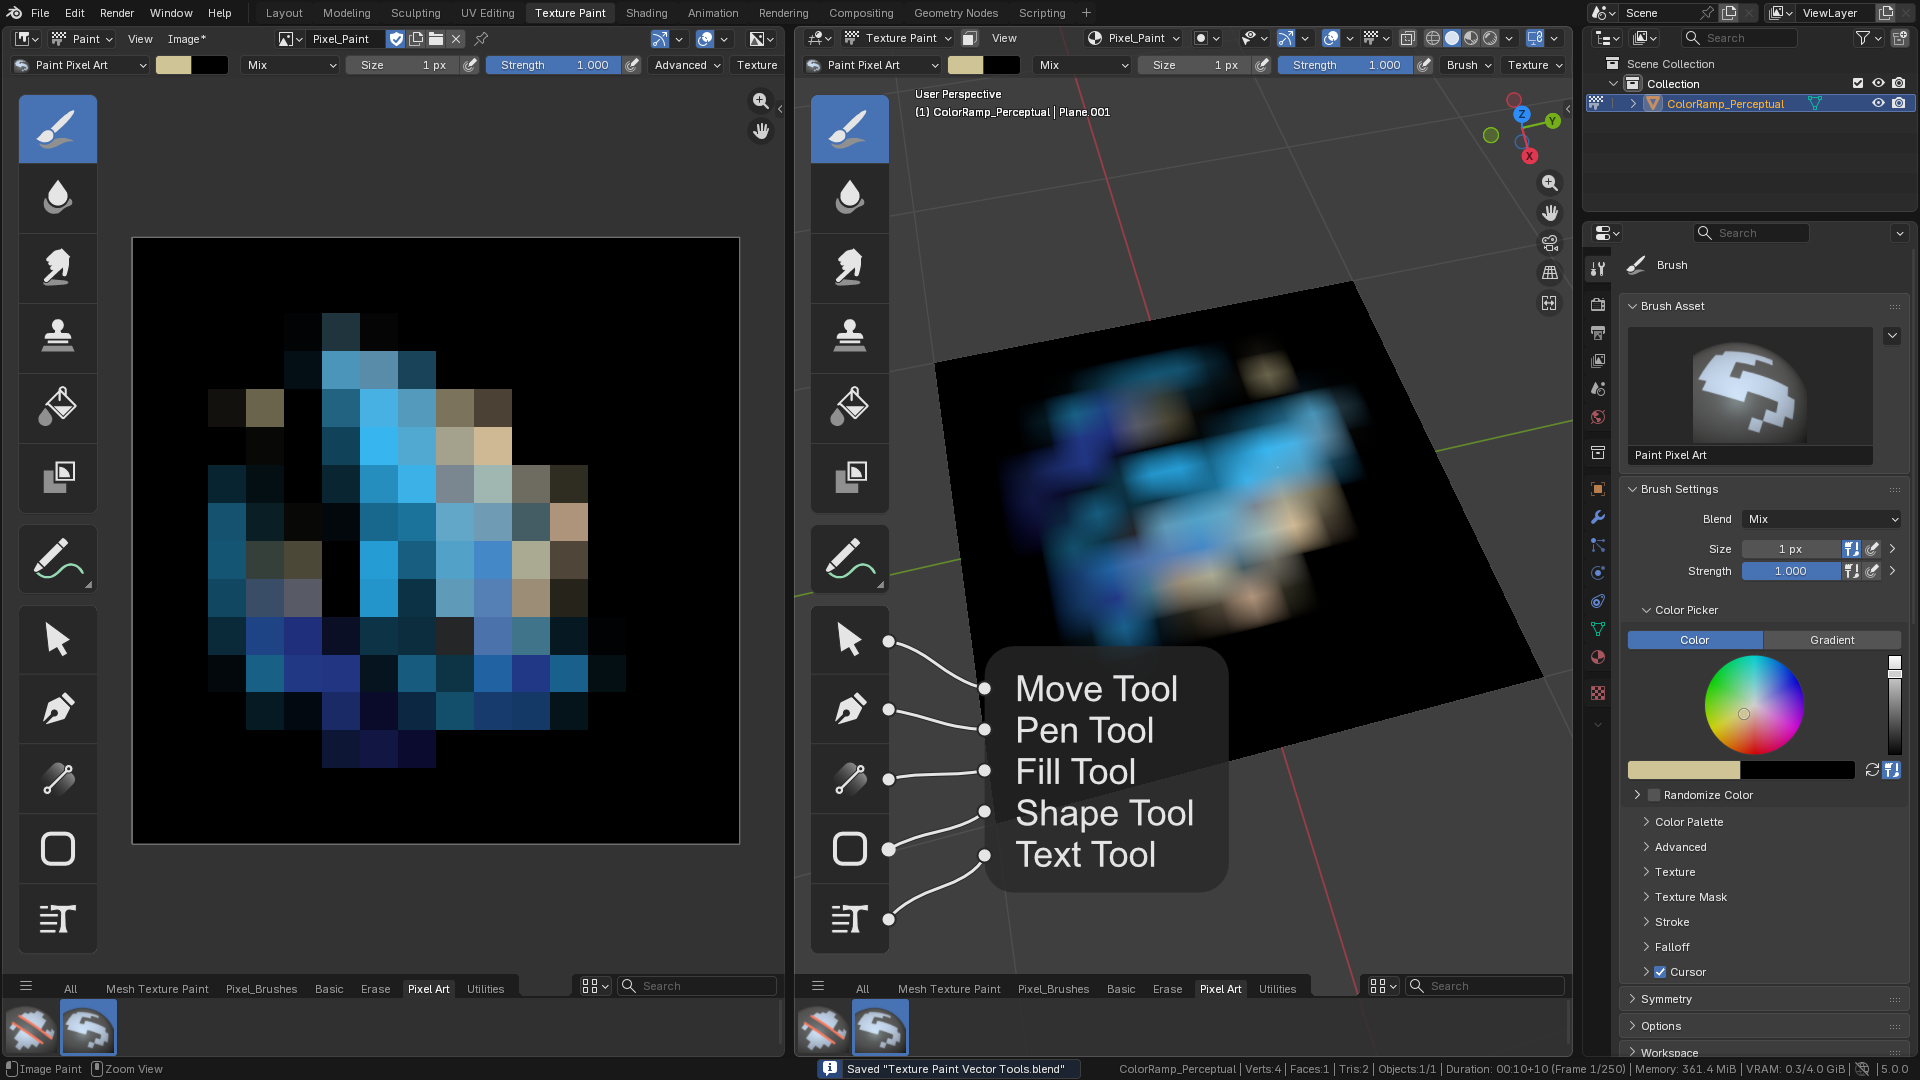Click the color wheel in Color Picker

pyautogui.click(x=1754, y=705)
